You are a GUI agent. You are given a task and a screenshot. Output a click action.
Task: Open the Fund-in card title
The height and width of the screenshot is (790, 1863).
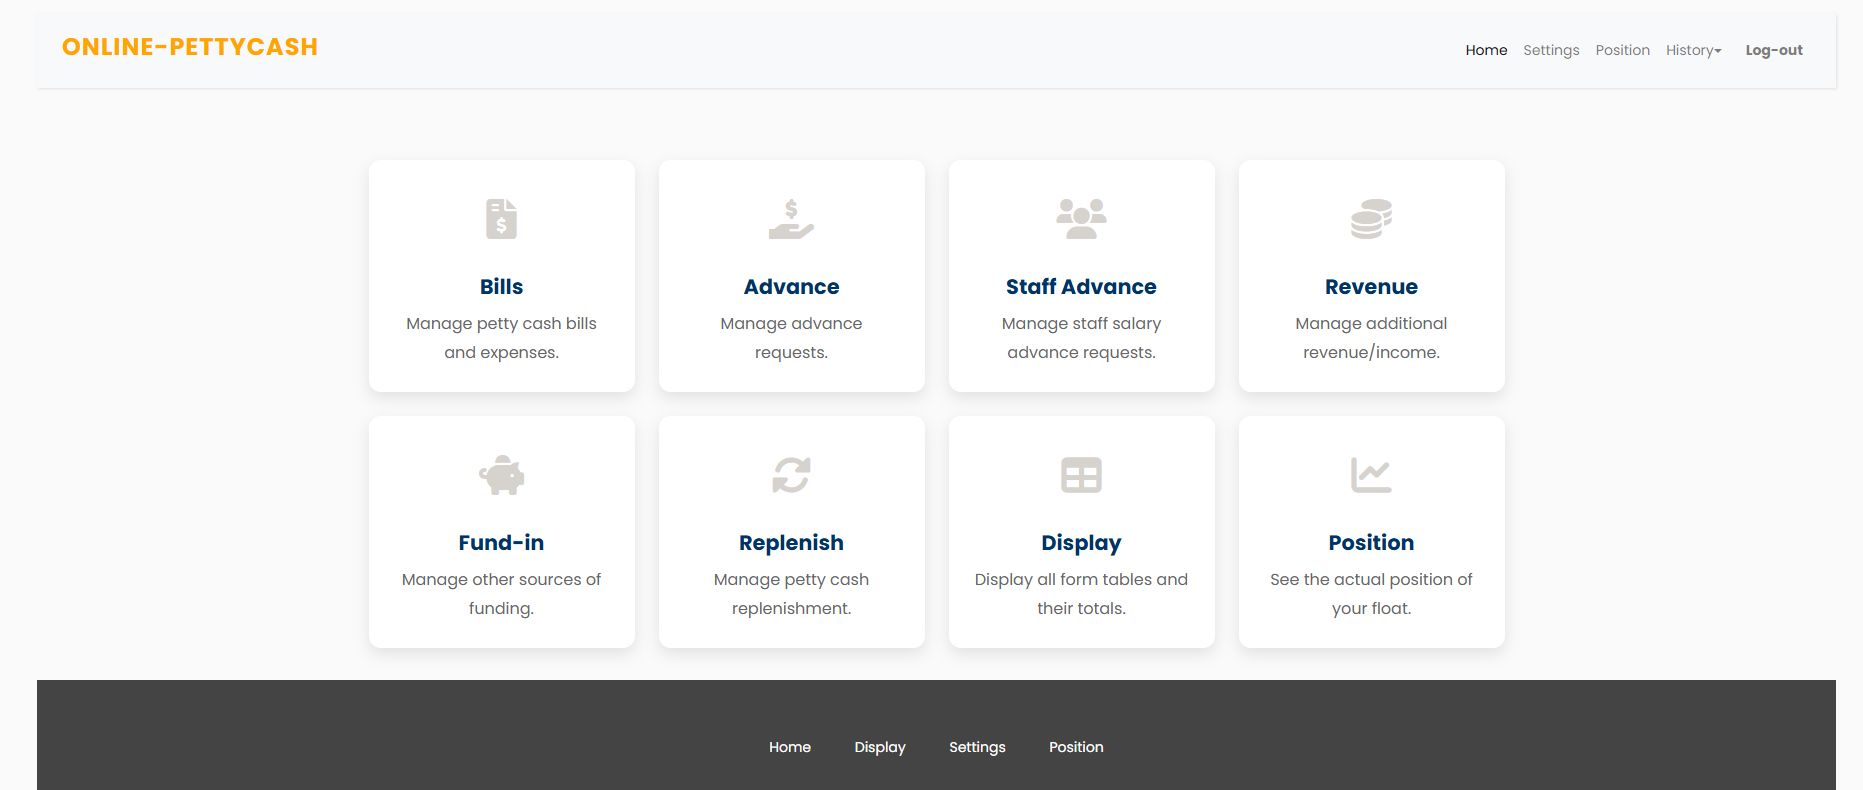(501, 543)
